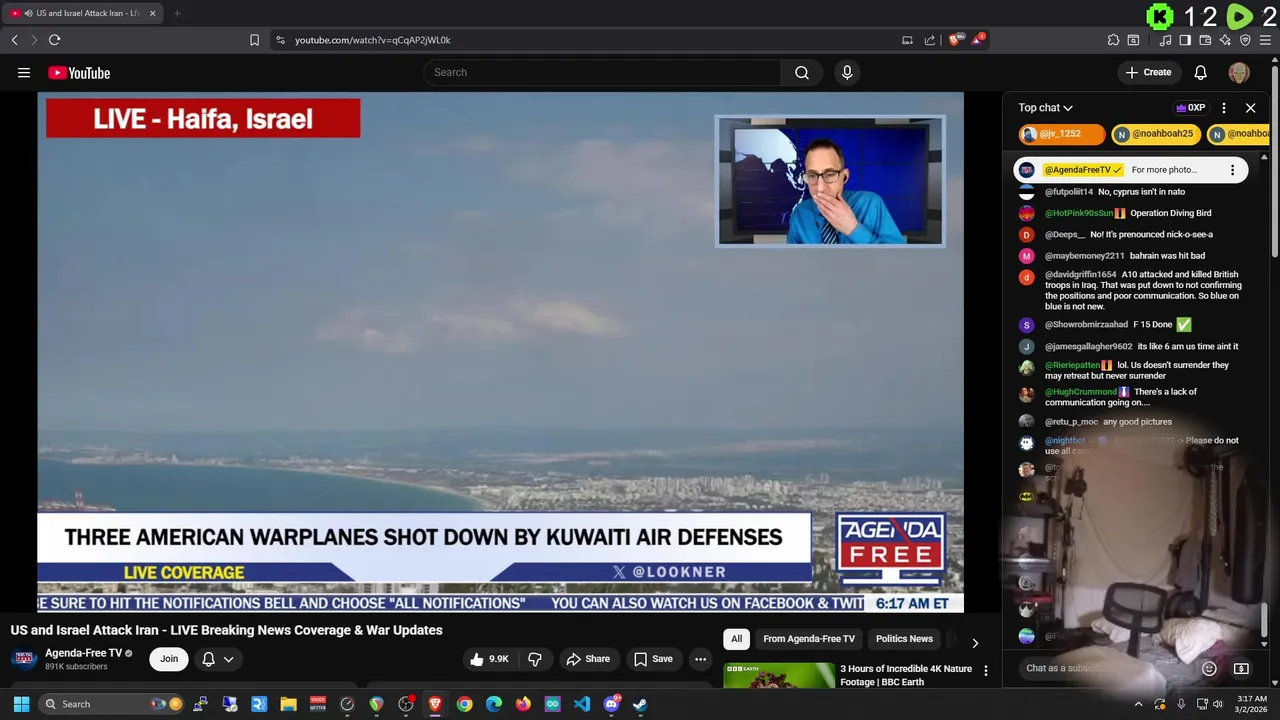Click the search magnifier button
Screen dimensions: 1280x720
(x=802, y=72)
